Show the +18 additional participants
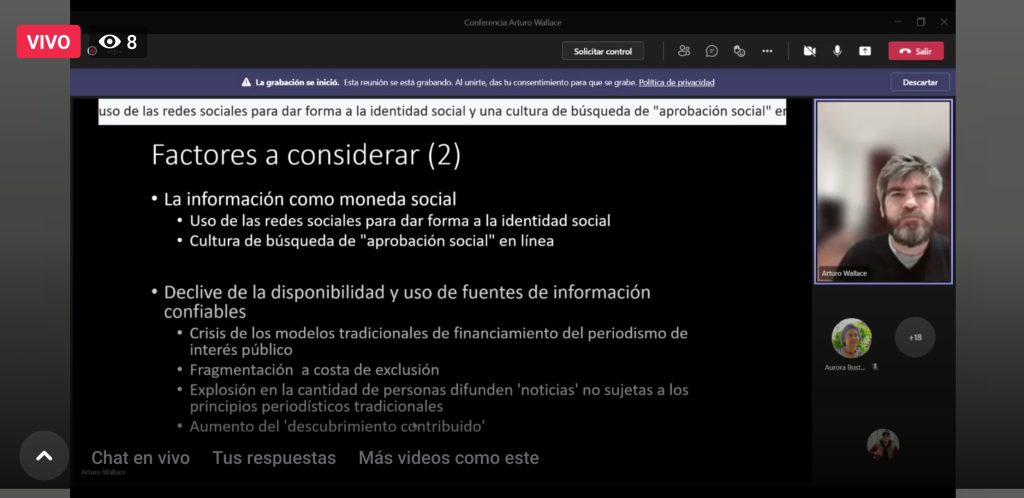 tap(914, 338)
